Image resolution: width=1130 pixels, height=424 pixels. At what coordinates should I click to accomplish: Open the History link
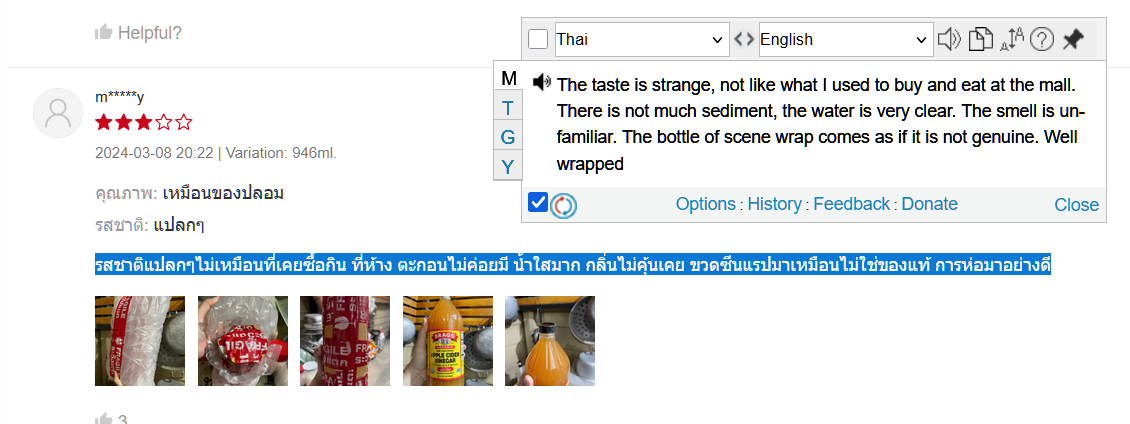pyautogui.click(x=774, y=204)
